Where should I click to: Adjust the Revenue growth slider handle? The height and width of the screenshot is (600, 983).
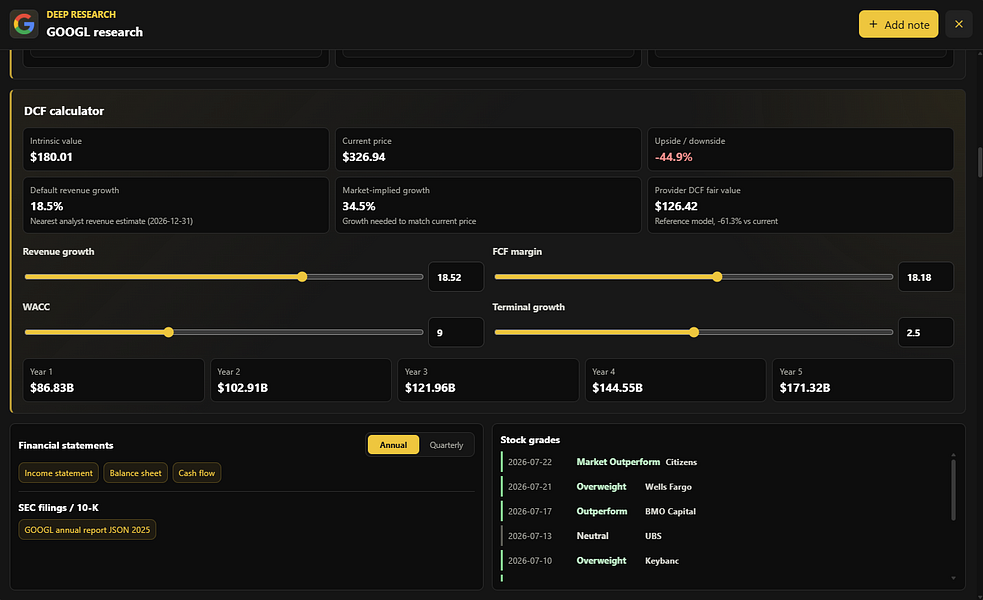pos(302,276)
